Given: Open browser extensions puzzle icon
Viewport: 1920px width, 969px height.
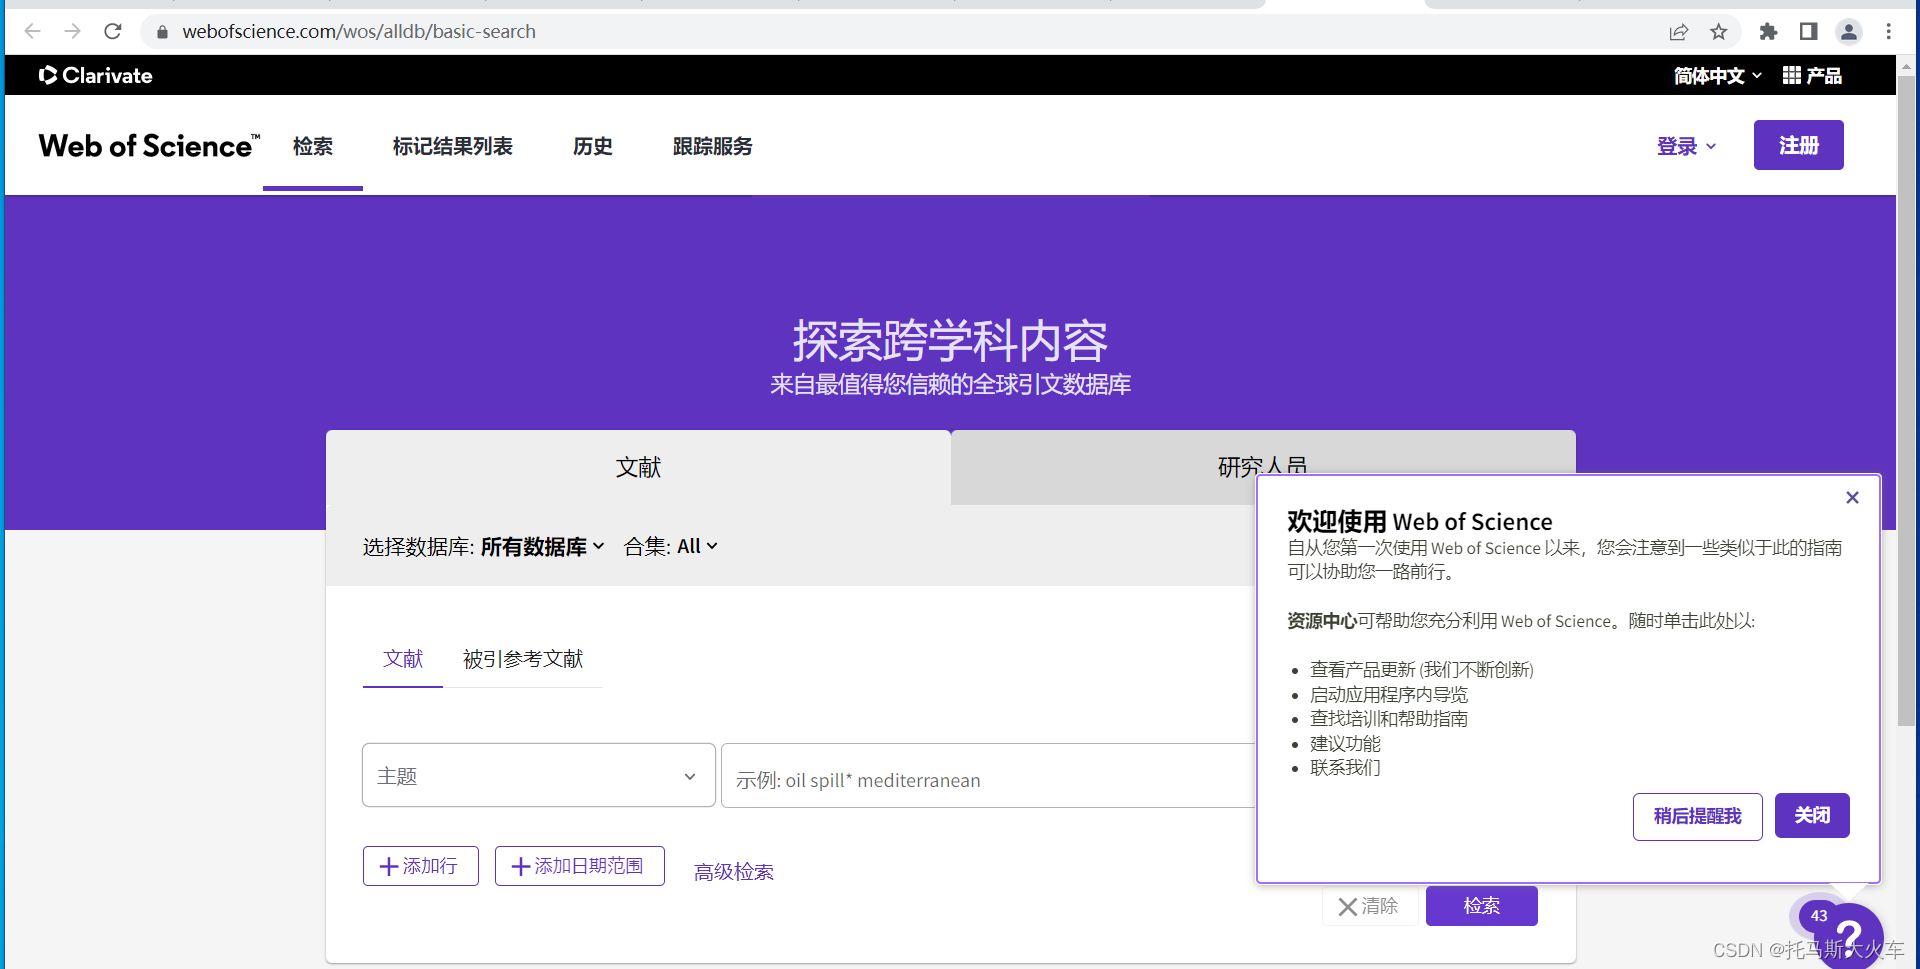Looking at the screenshot, I should click(1768, 32).
